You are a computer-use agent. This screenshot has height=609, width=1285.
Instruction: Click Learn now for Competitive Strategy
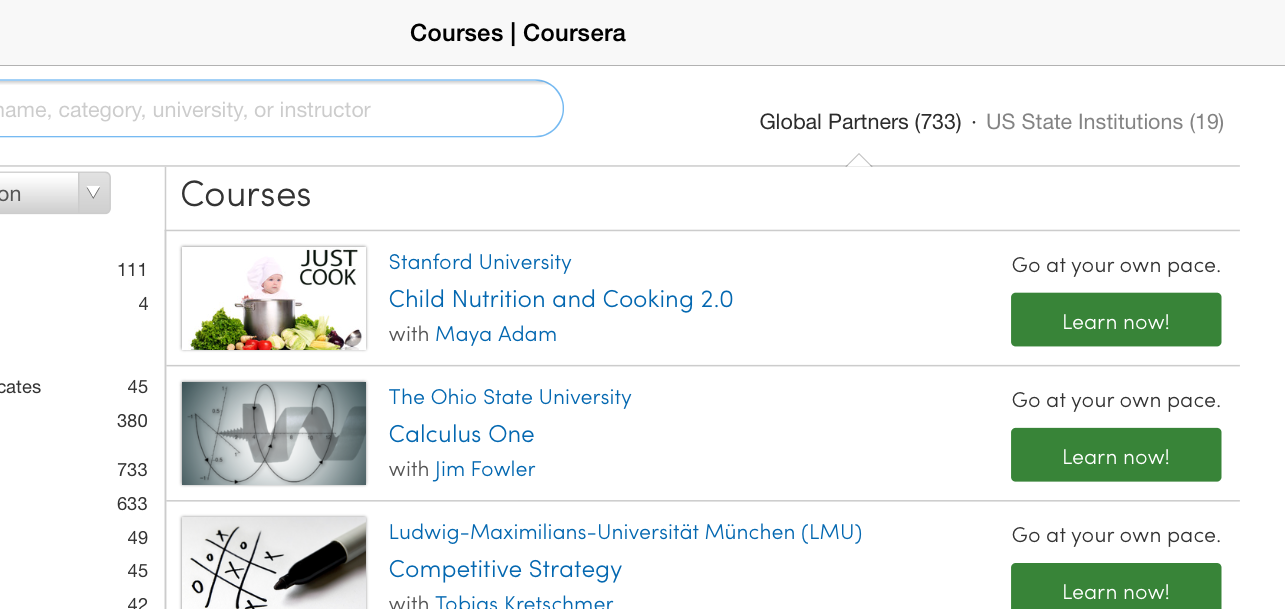[x=1116, y=586]
